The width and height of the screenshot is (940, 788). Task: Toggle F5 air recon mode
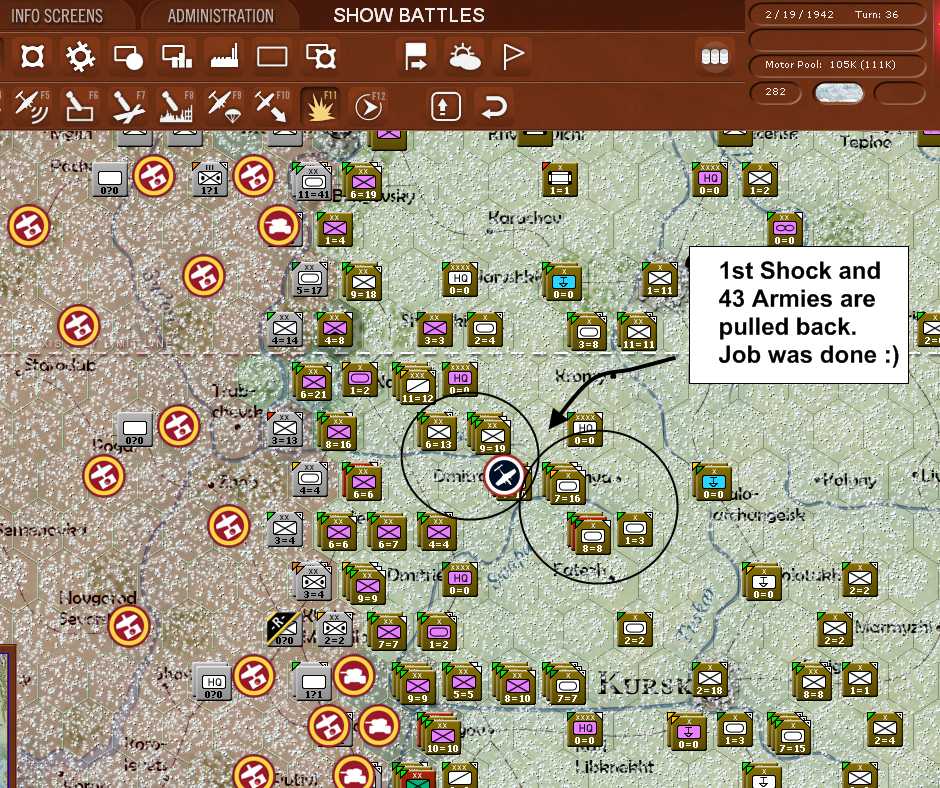tap(32, 106)
